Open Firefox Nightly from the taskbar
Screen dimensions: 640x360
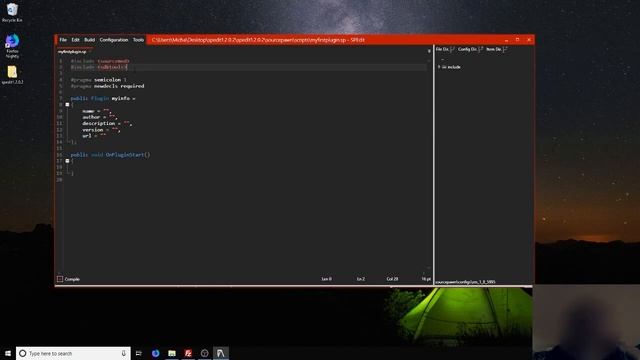coord(156,353)
